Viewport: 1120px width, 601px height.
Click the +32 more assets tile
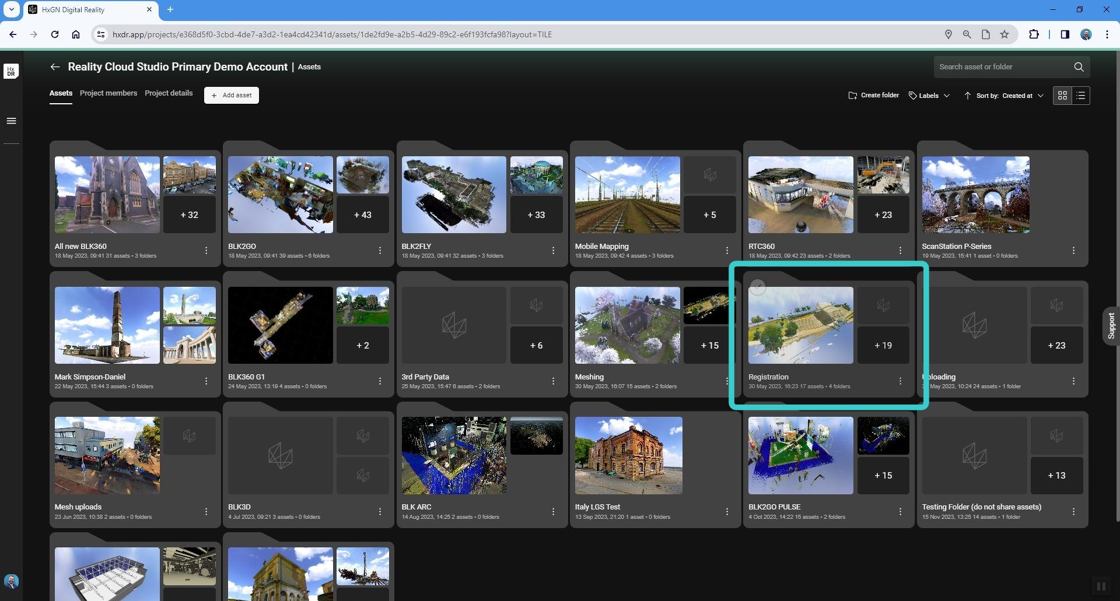click(x=189, y=214)
